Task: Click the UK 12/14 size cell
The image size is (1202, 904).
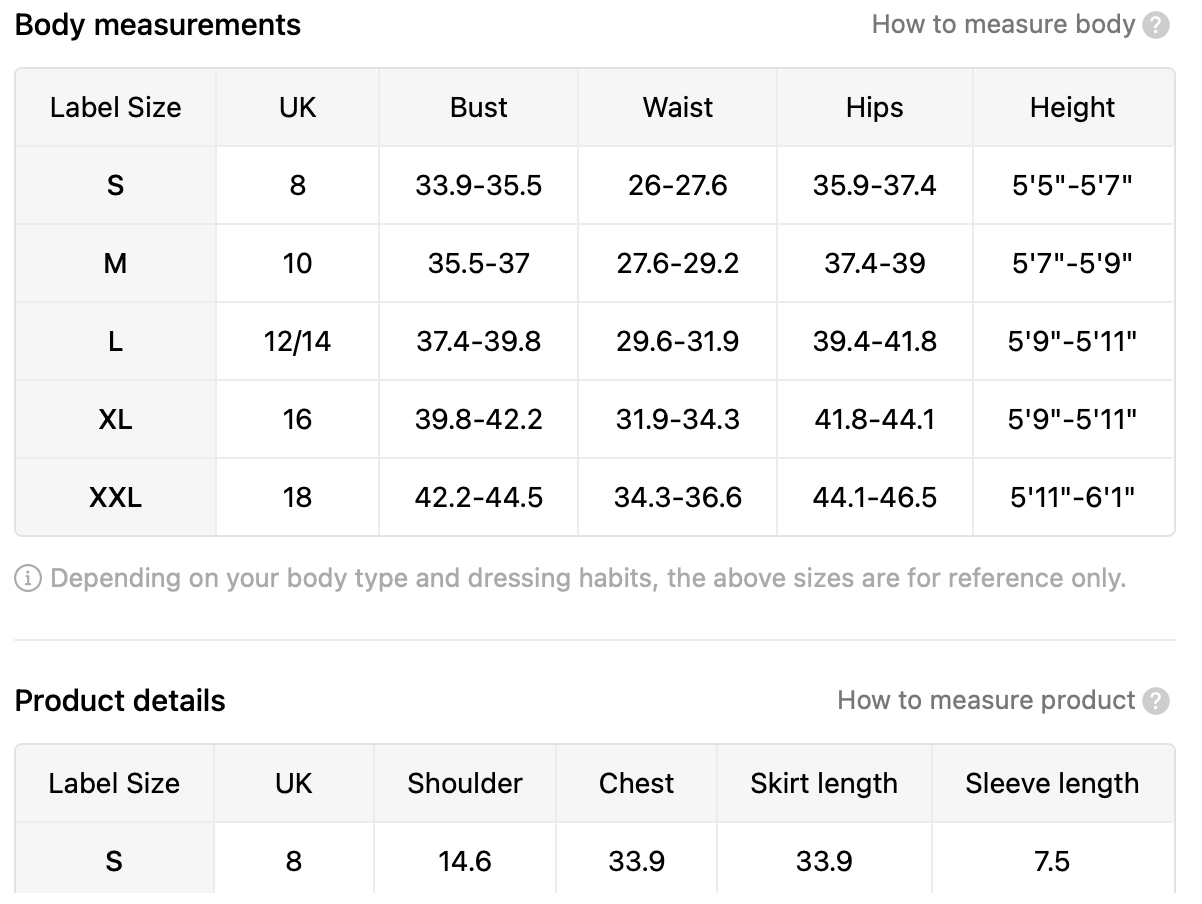Action: pos(298,341)
